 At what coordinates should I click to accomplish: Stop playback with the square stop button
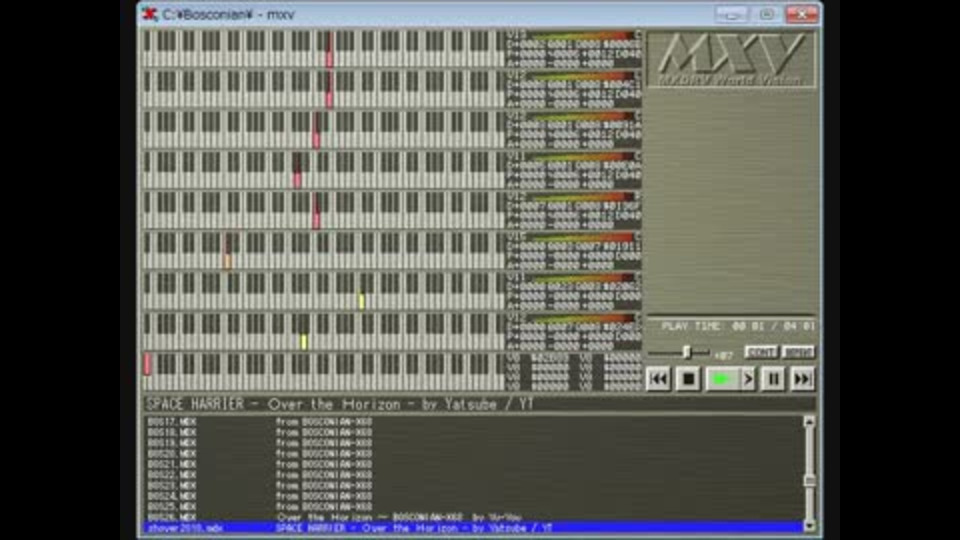688,379
